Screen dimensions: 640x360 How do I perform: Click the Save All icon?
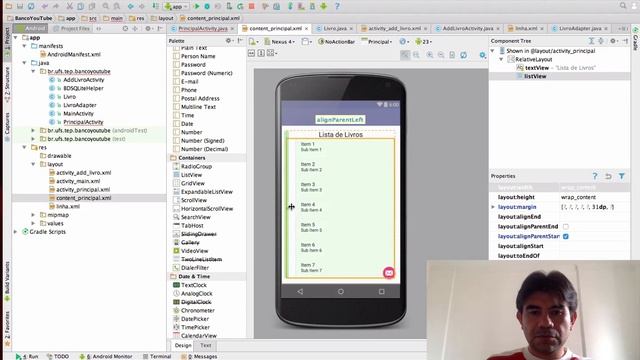(20, 6)
